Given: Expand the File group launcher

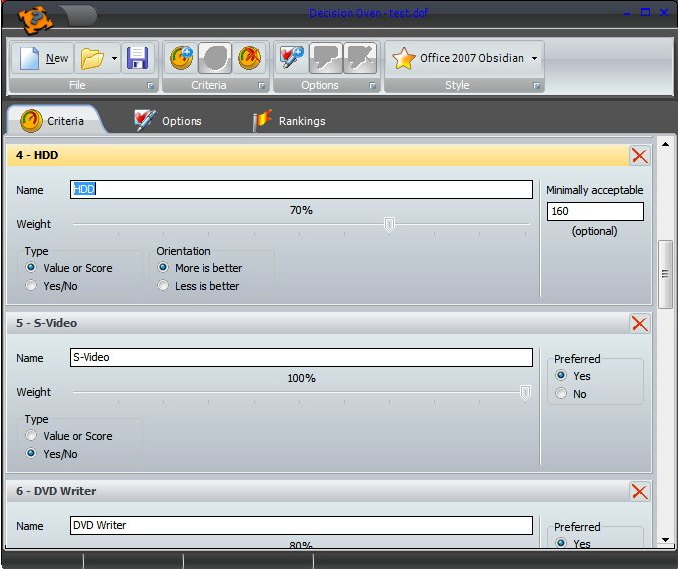Looking at the screenshot, I should click(x=150, y=86).
